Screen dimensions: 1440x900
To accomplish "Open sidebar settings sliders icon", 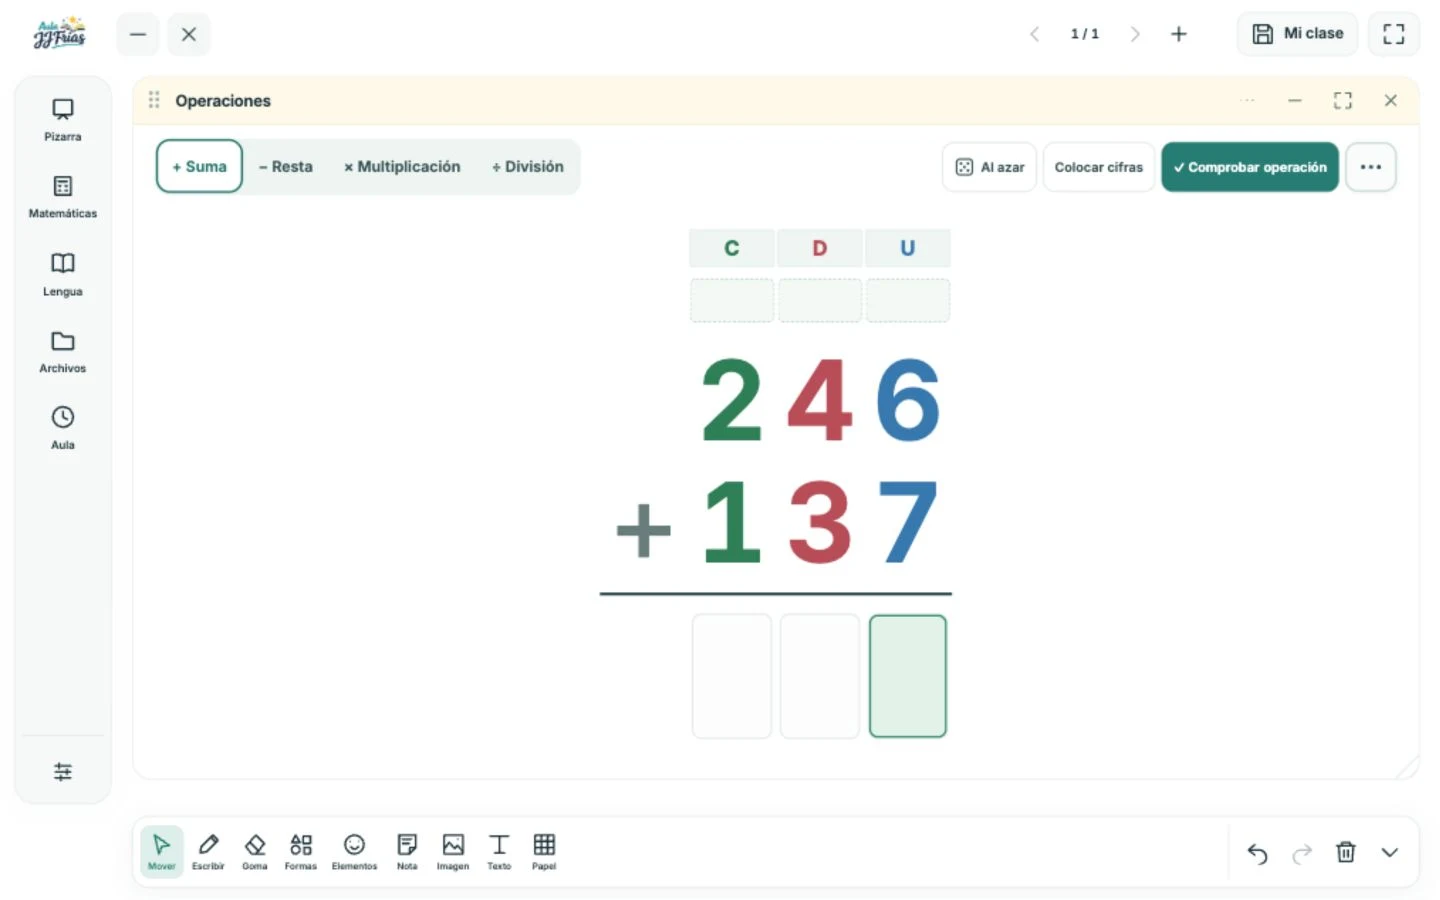I will [62, 771].
